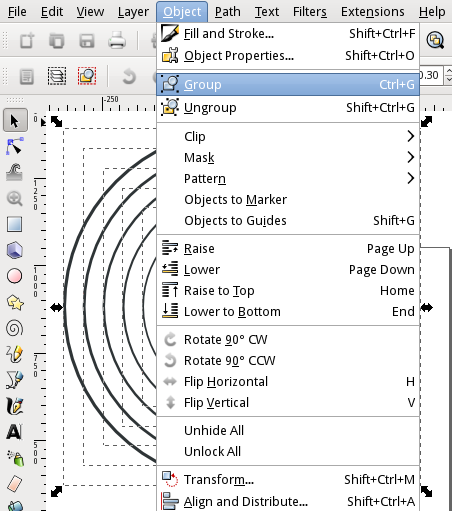452x511 pixels.
Task: Select the Selector arrow tool
Action: coord(15,120)
